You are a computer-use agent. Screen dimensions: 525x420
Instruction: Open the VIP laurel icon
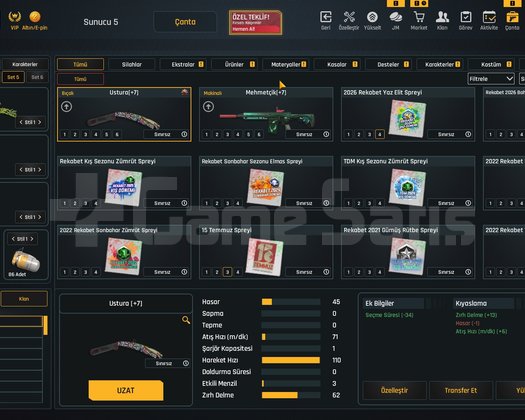(14, 16)
